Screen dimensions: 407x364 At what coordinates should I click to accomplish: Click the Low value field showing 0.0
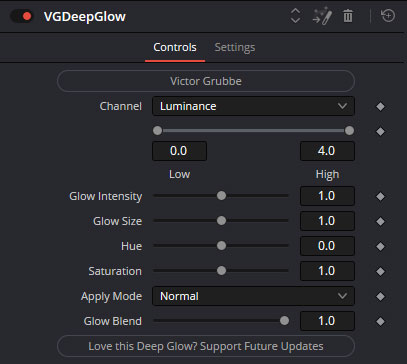pyautogui.click(x=179, y=151)
